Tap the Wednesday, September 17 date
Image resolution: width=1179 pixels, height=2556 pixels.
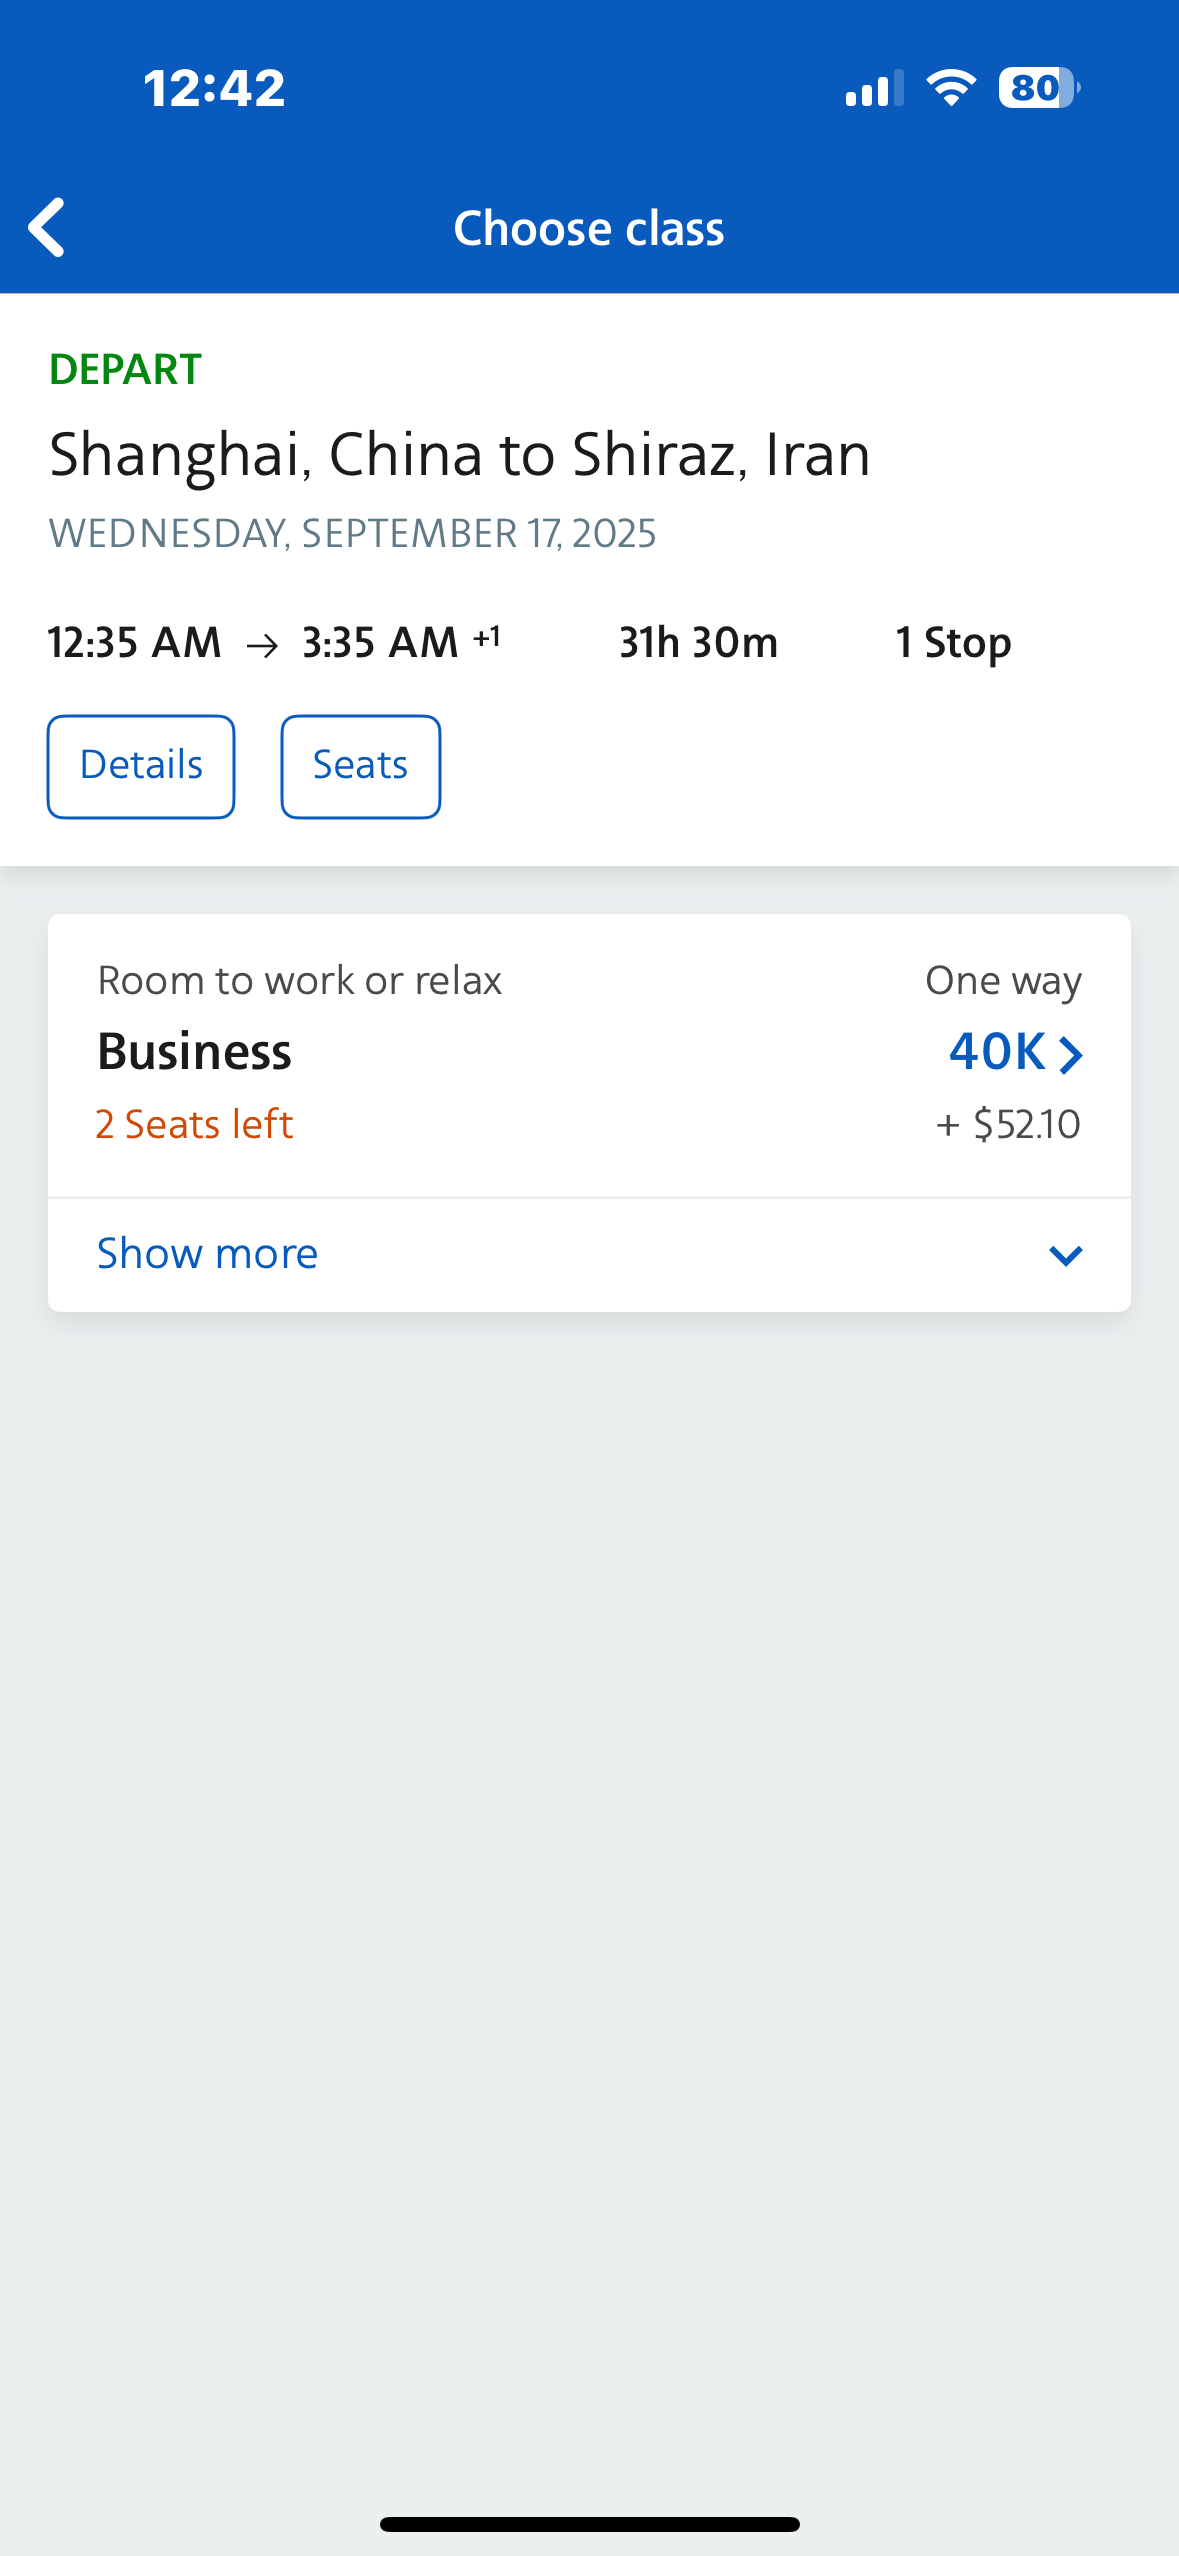[353, 533]
